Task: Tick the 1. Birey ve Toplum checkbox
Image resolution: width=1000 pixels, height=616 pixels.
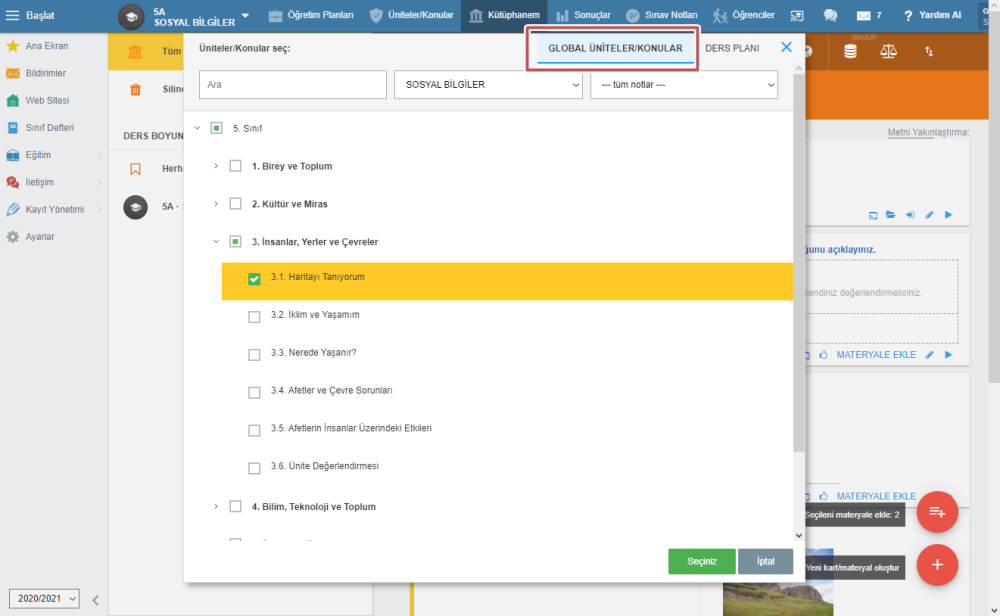Action: point(235,166)
